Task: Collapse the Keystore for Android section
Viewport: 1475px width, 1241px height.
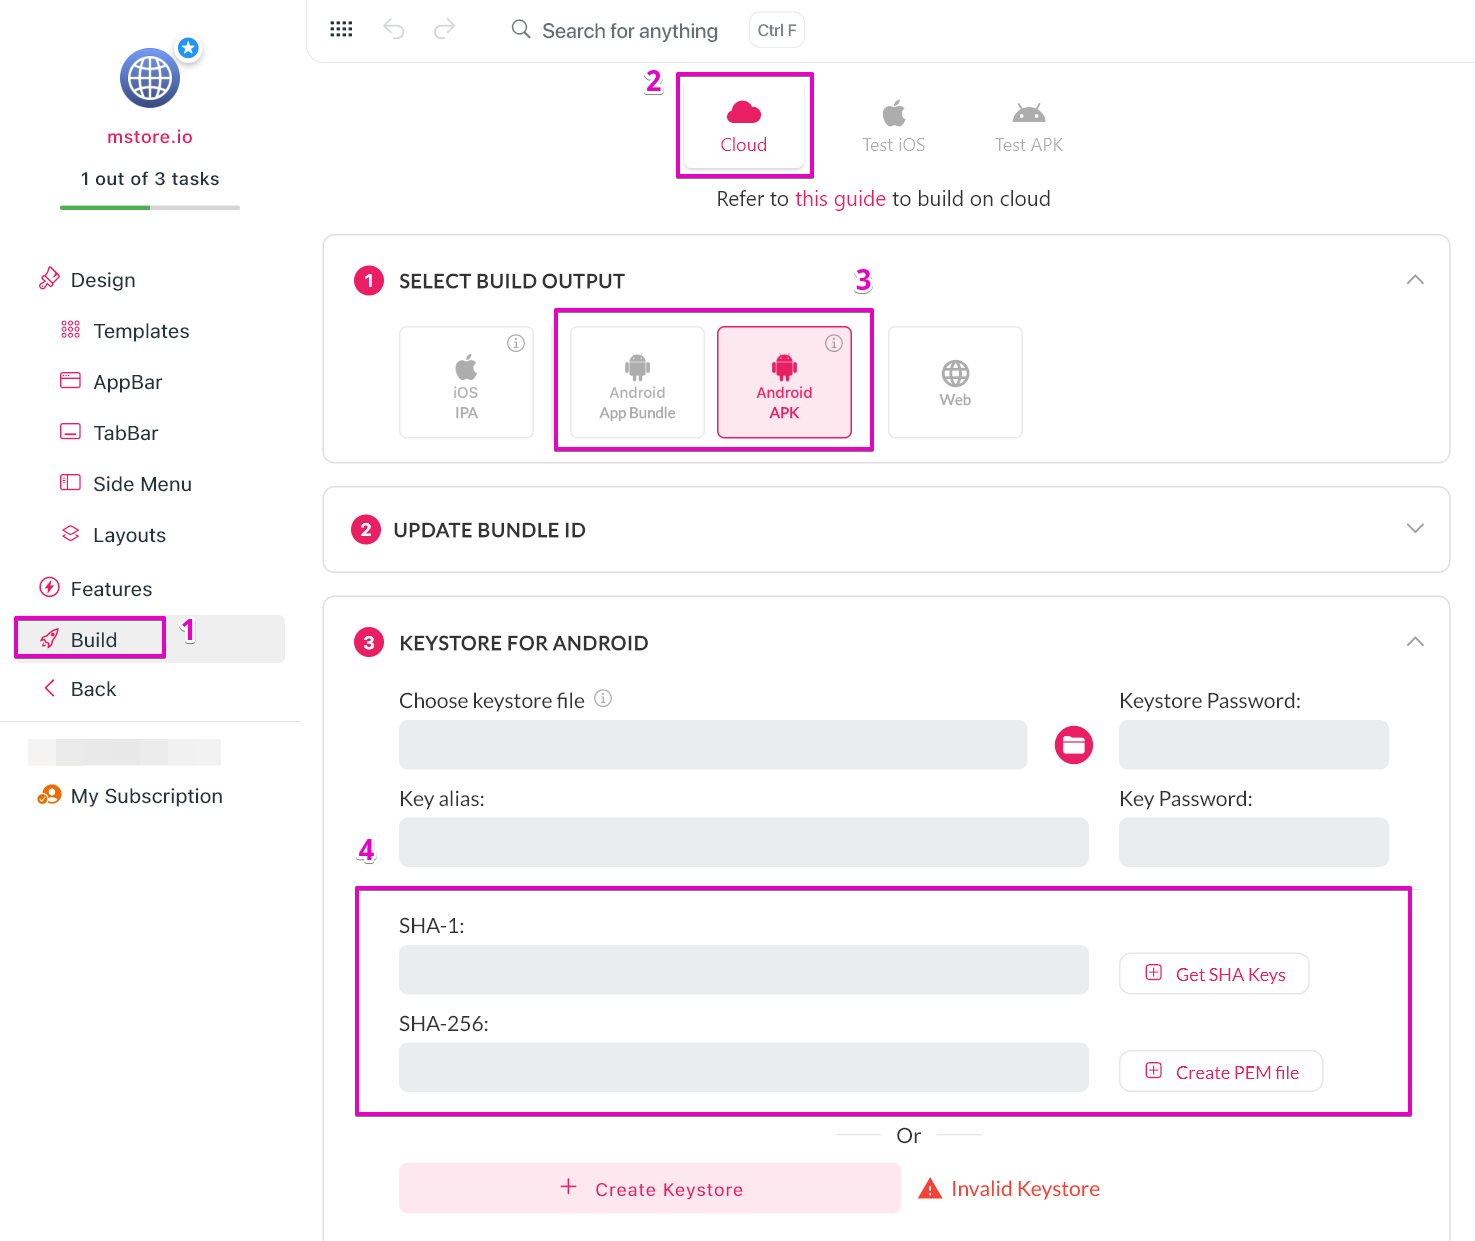Action: (1414, 642)
